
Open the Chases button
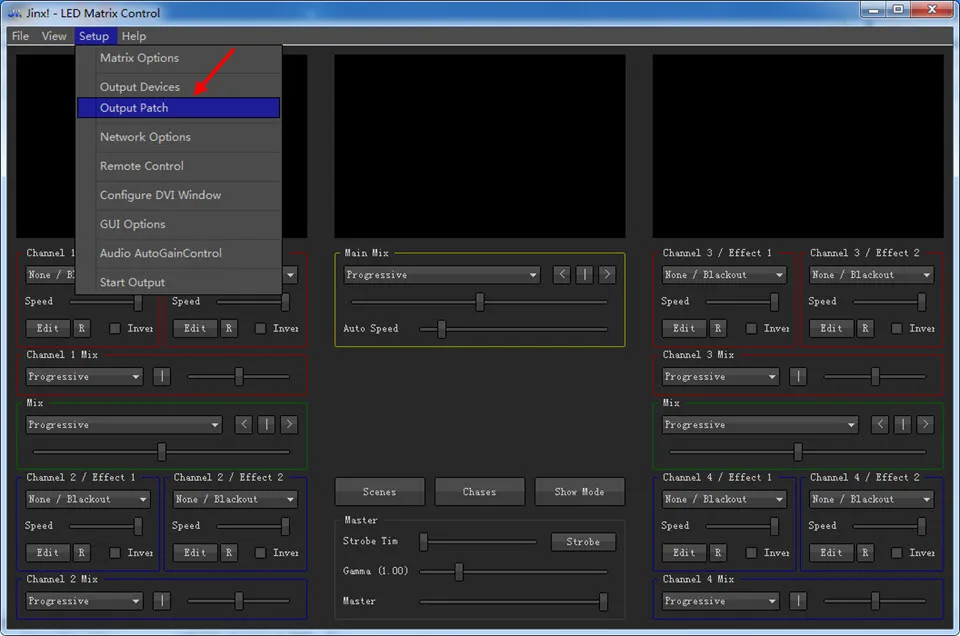pos(479,492)
